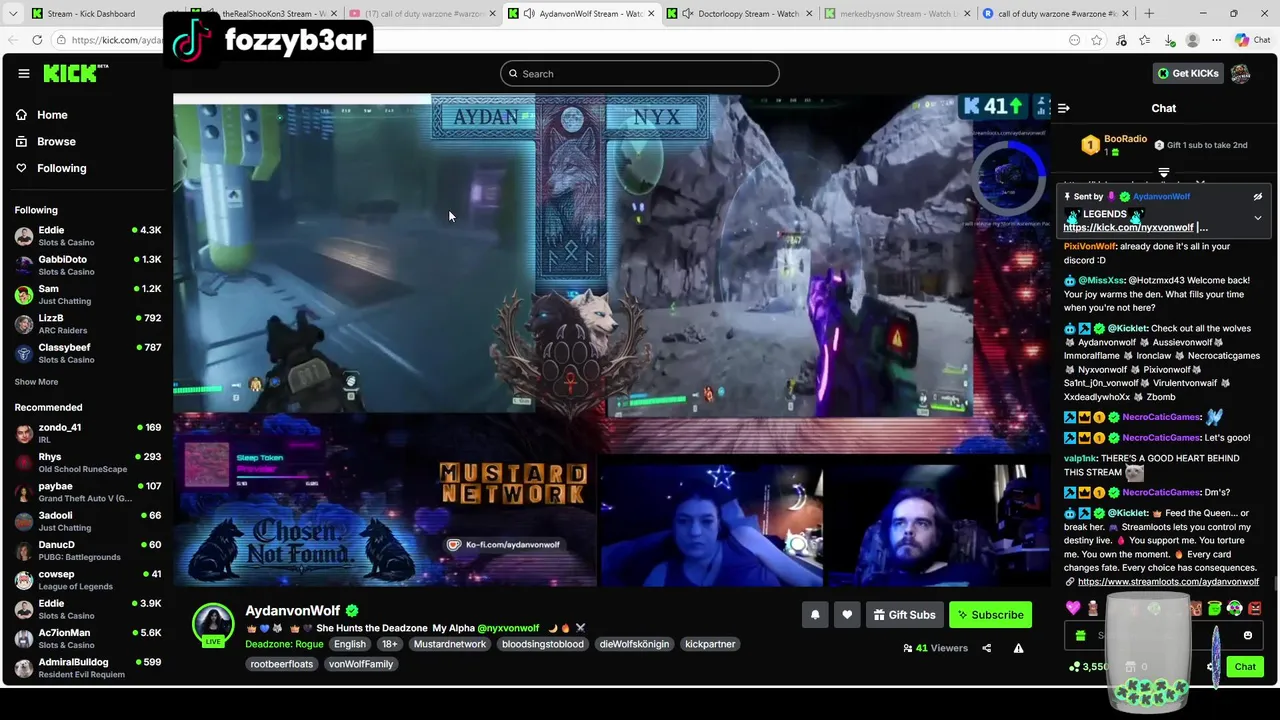This screenshot has width=1280, height=720.
Task: Open Eddie's 4.3K viewer channel
Action: click(x=88, y=236)
